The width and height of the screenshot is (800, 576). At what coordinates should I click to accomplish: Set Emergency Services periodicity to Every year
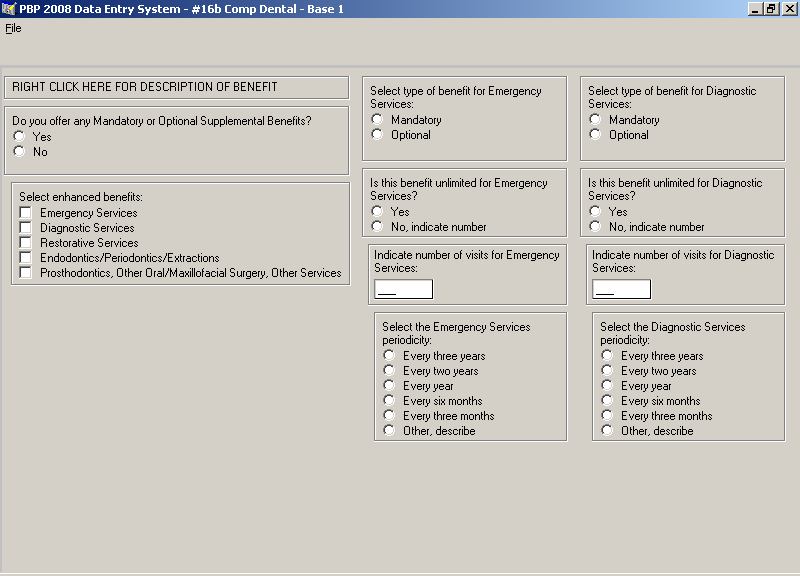point(389,385)
